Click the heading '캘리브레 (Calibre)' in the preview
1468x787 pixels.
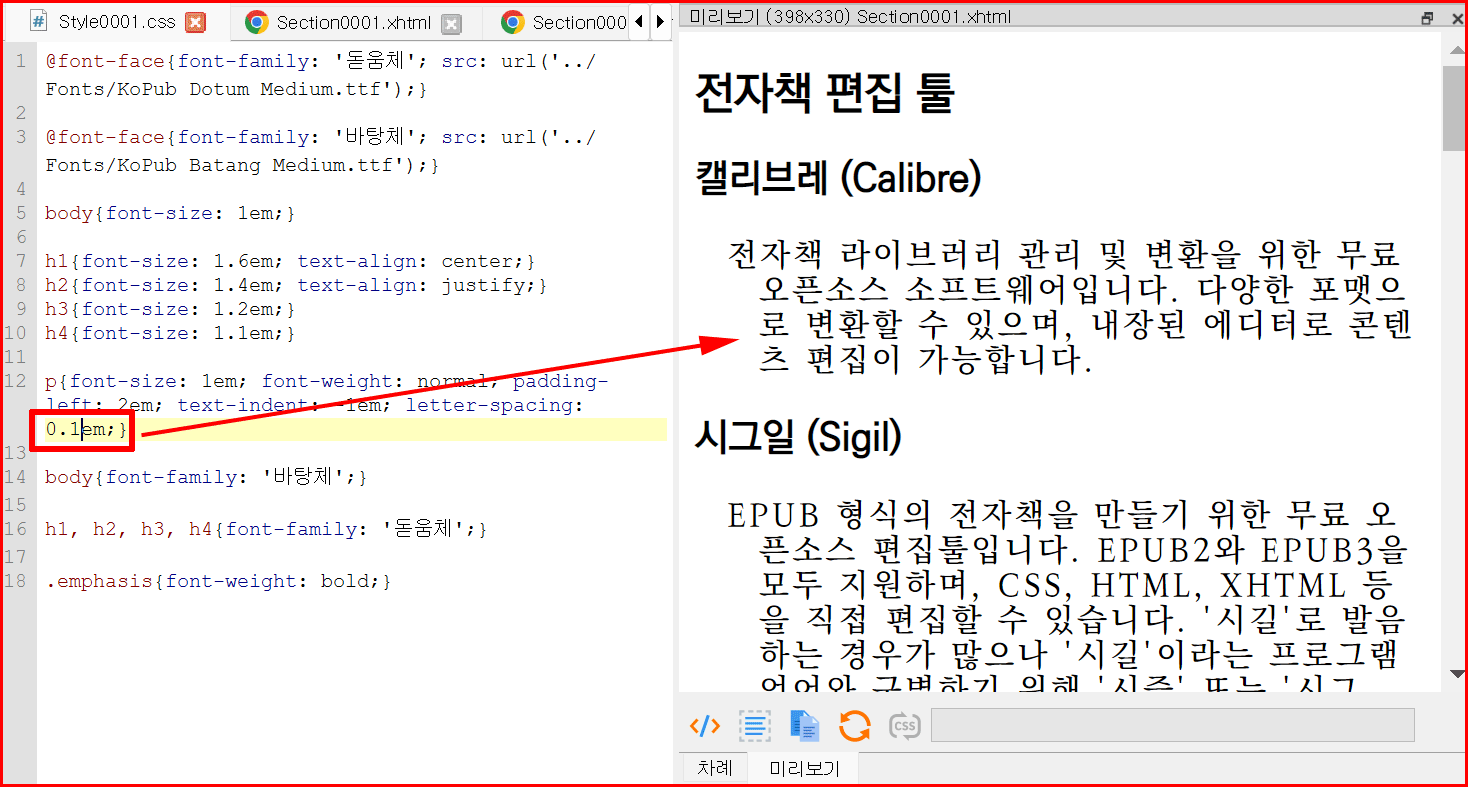click(x=838, y=179)
